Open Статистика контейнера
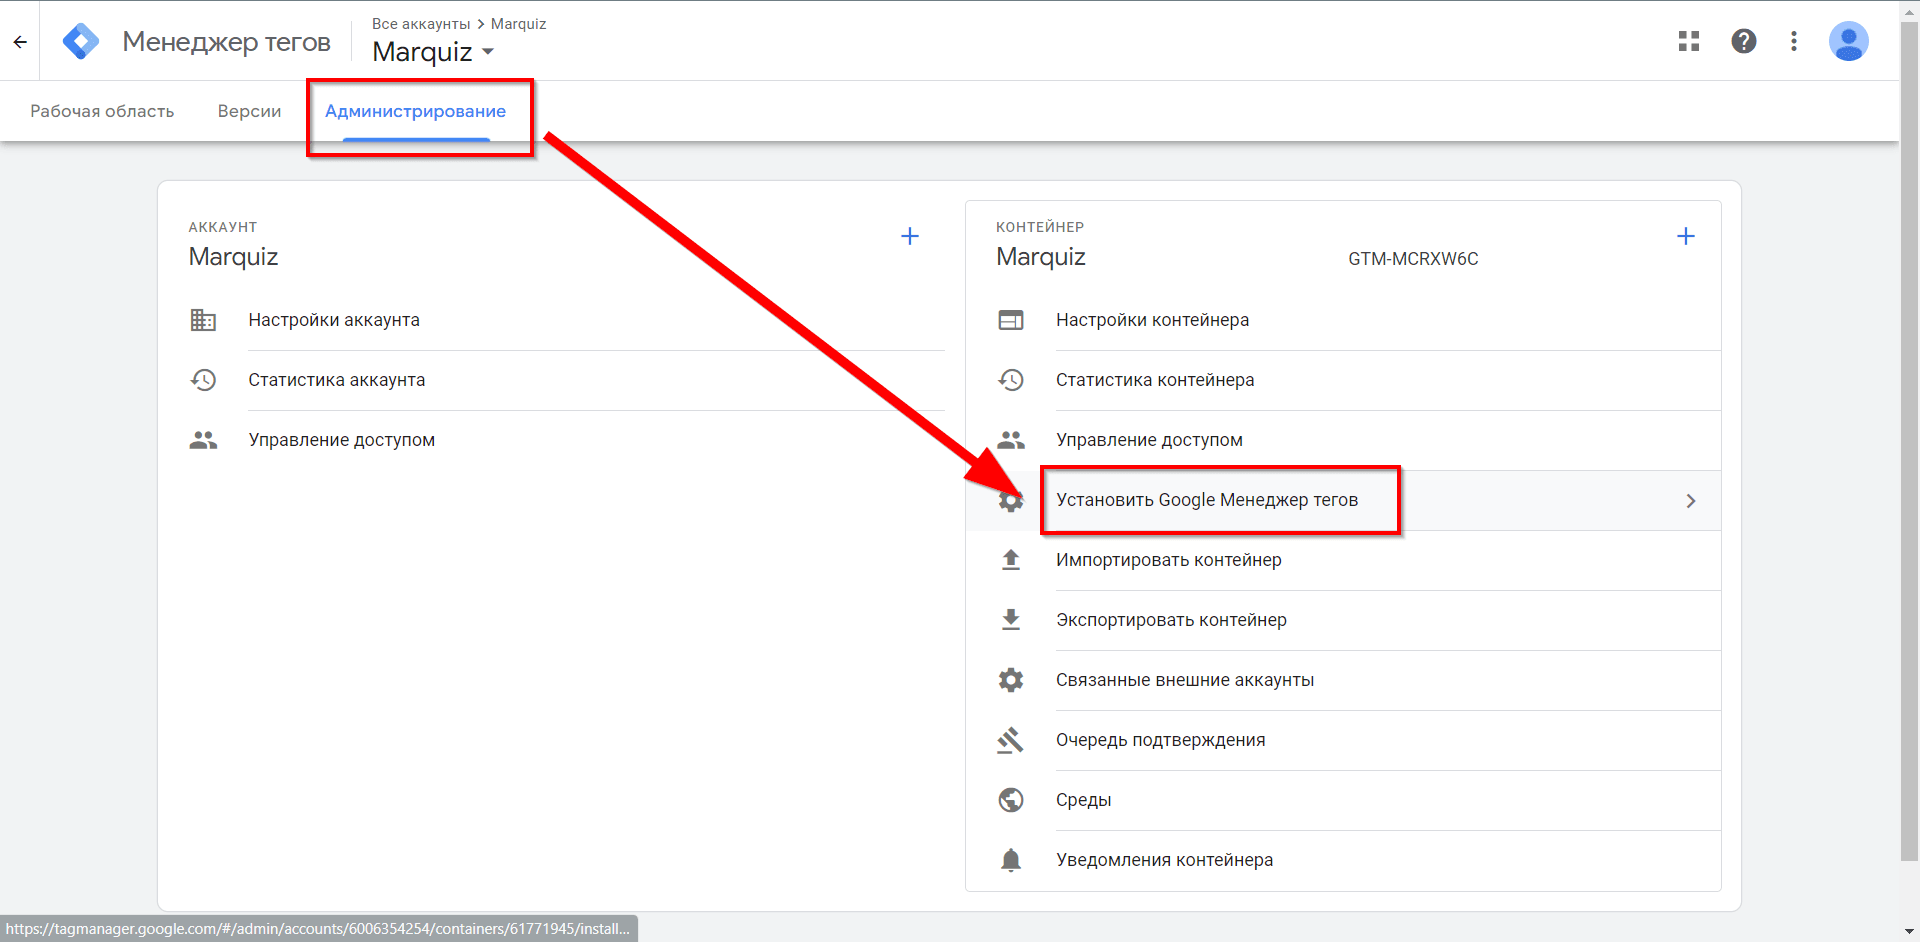 tap(1155, 380)
